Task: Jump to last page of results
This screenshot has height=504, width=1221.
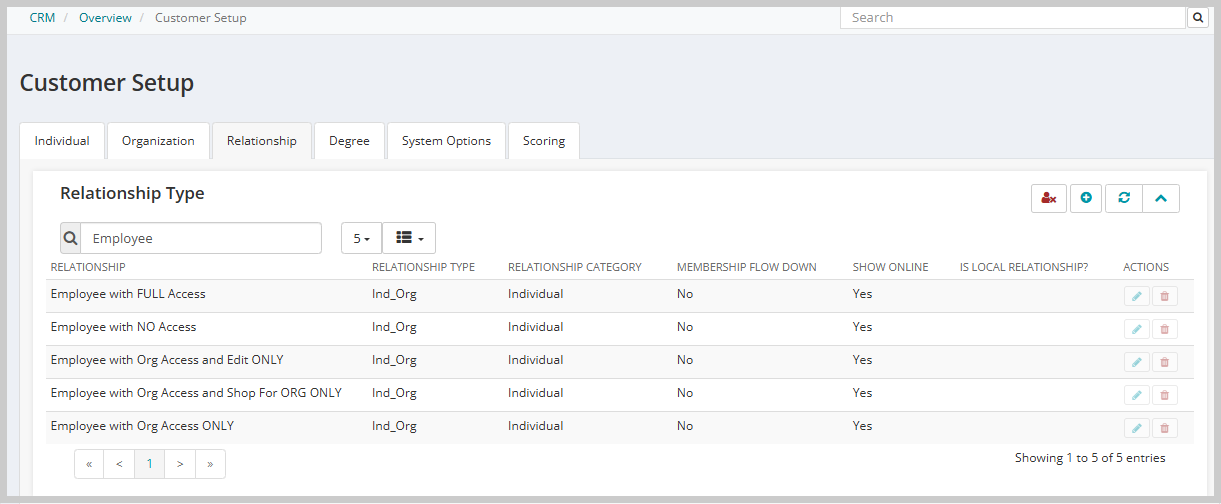Action: 210,464
